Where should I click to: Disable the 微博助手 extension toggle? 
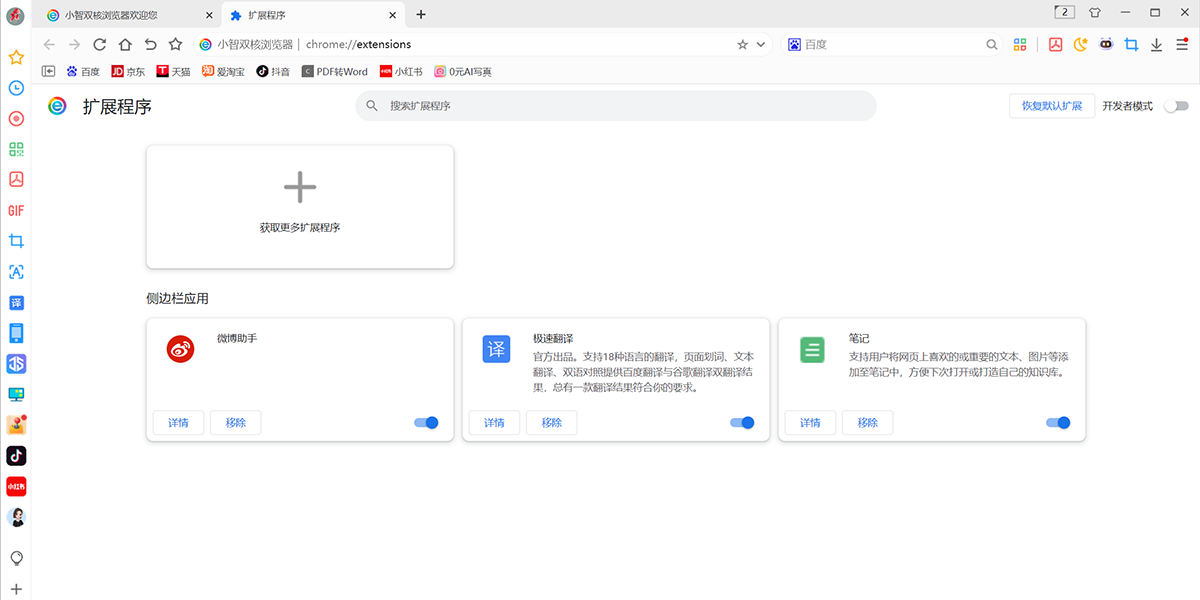point(425,423)
